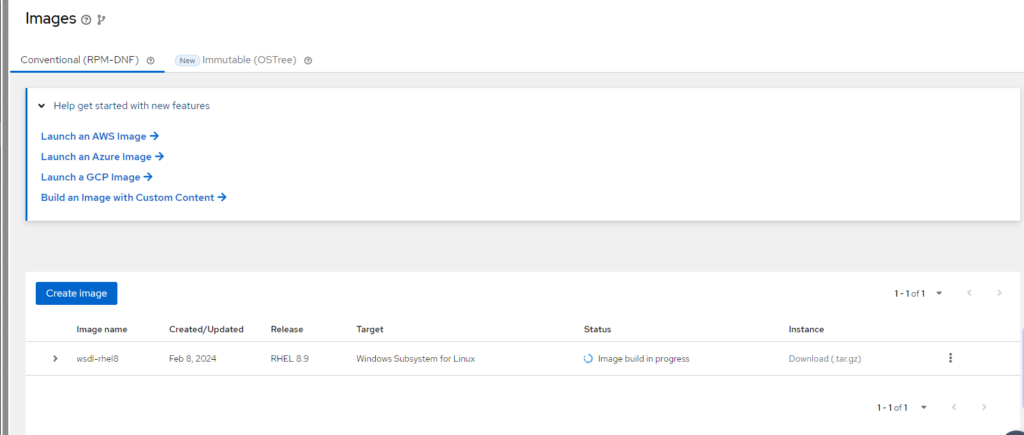Switch to Immutable (OSTree) tab
Image resolution: width=1024 pixels, height=435 pixels.
coord(250,60)
